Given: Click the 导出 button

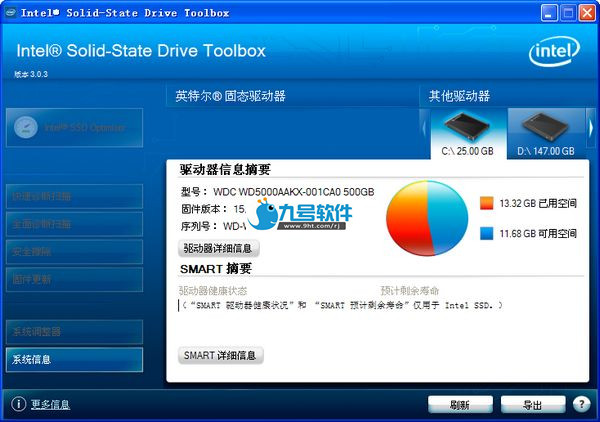Looking at the screenshot, I should tap(533, 404).
